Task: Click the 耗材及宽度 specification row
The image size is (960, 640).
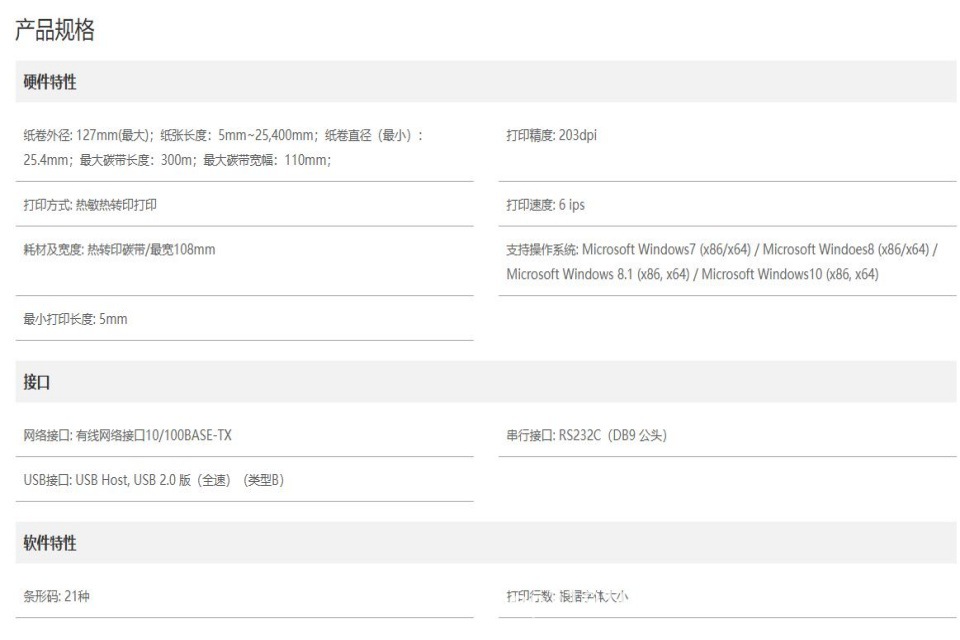Action: [x=119, y=250]
